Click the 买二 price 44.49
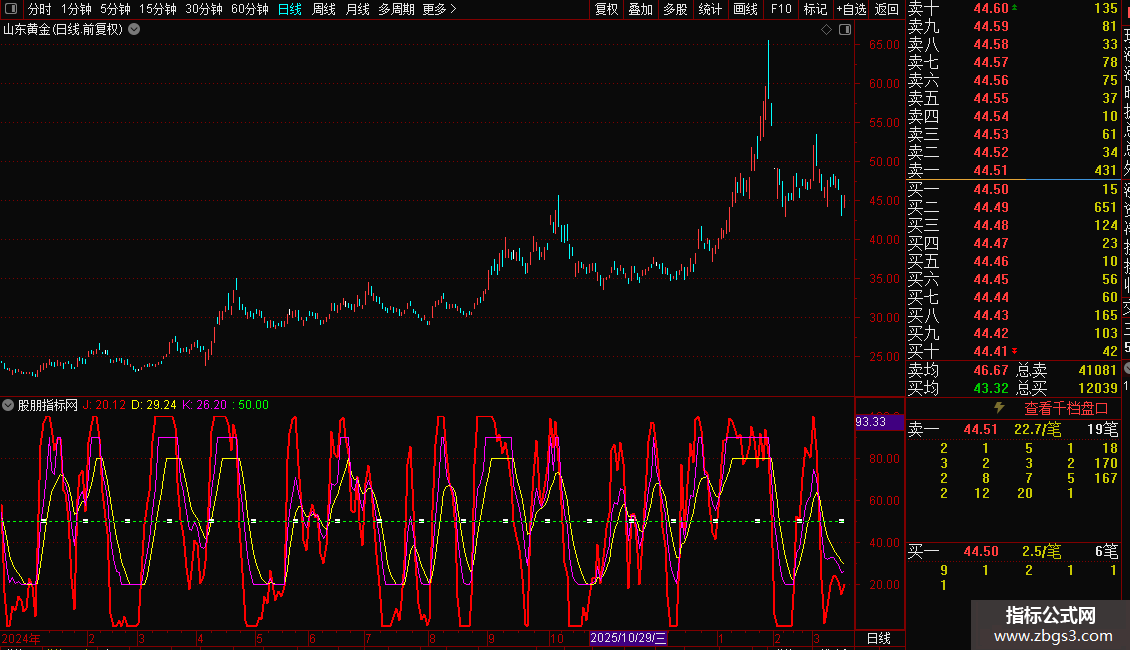Image resolution: width=1130 pixels, height=650 pixels. click(991, 207)
